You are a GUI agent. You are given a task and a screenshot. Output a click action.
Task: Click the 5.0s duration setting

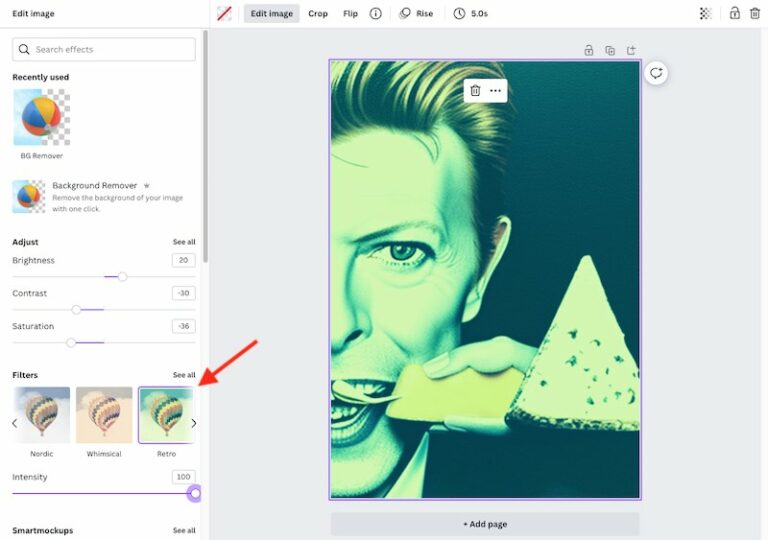click(480, 14)
